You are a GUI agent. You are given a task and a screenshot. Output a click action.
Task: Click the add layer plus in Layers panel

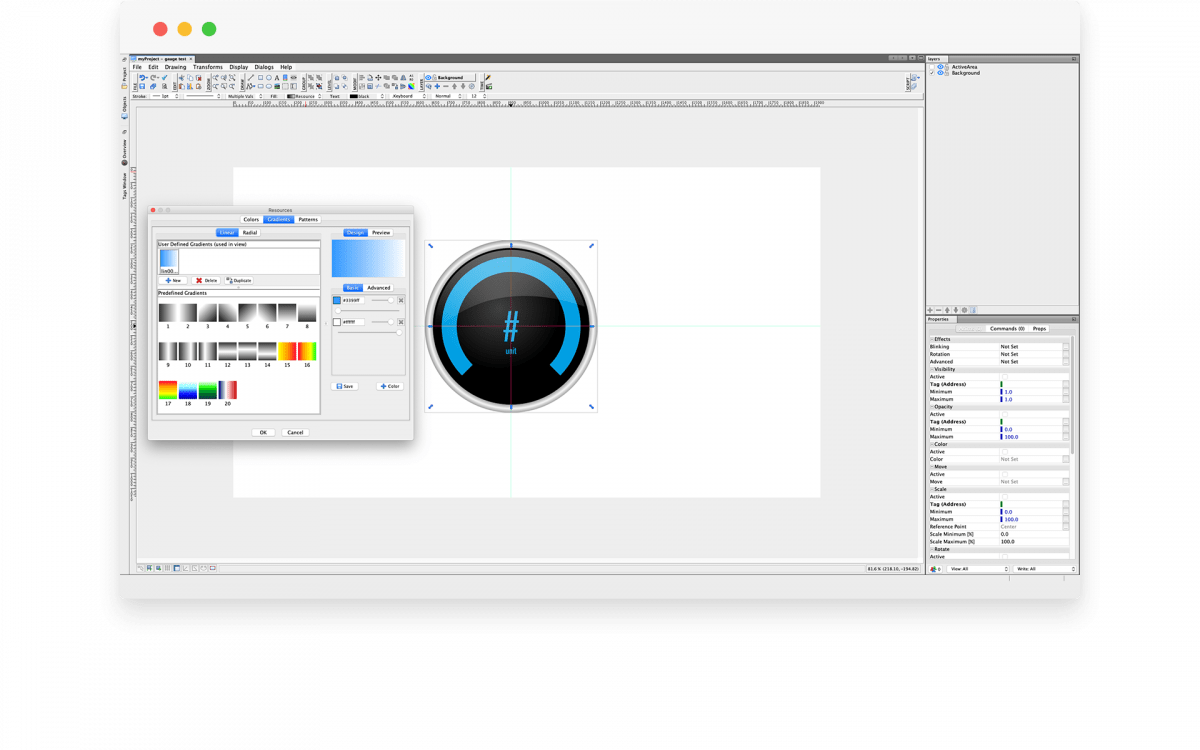(x=930, y=310)
